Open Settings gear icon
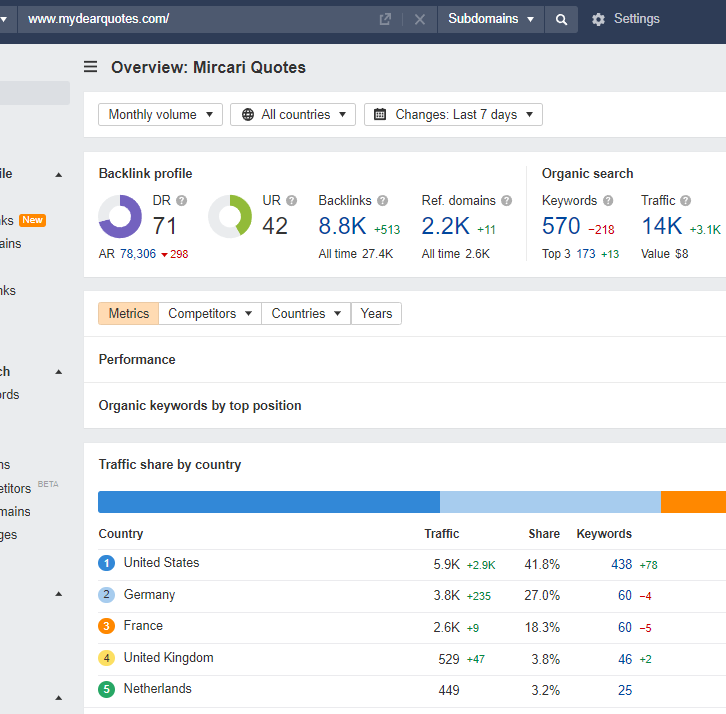This screenshot has height=714, width=726. tap(598, 19)
